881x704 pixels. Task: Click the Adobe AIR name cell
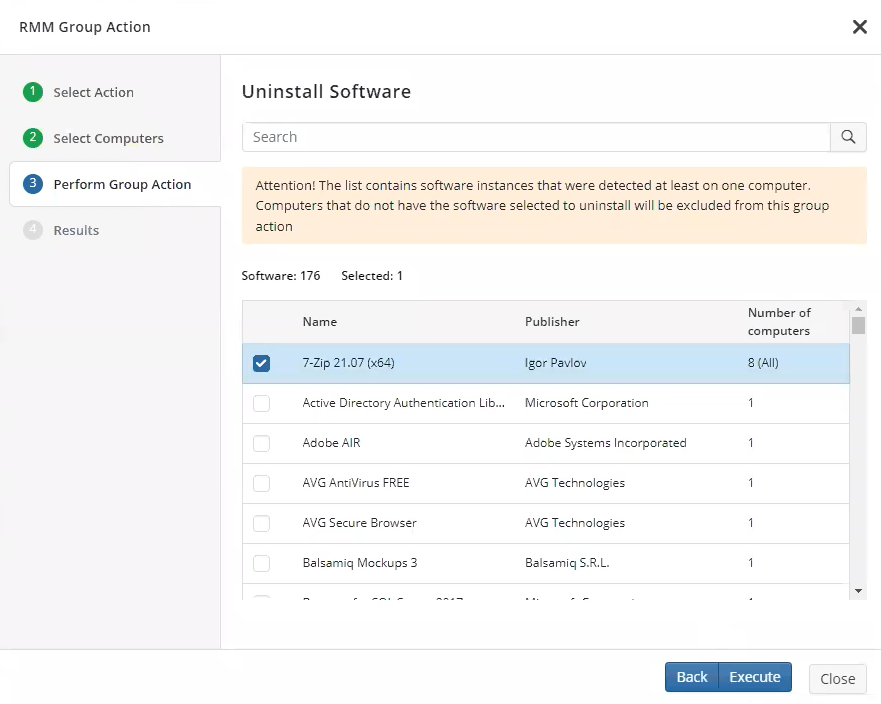(x=331, y=443)
